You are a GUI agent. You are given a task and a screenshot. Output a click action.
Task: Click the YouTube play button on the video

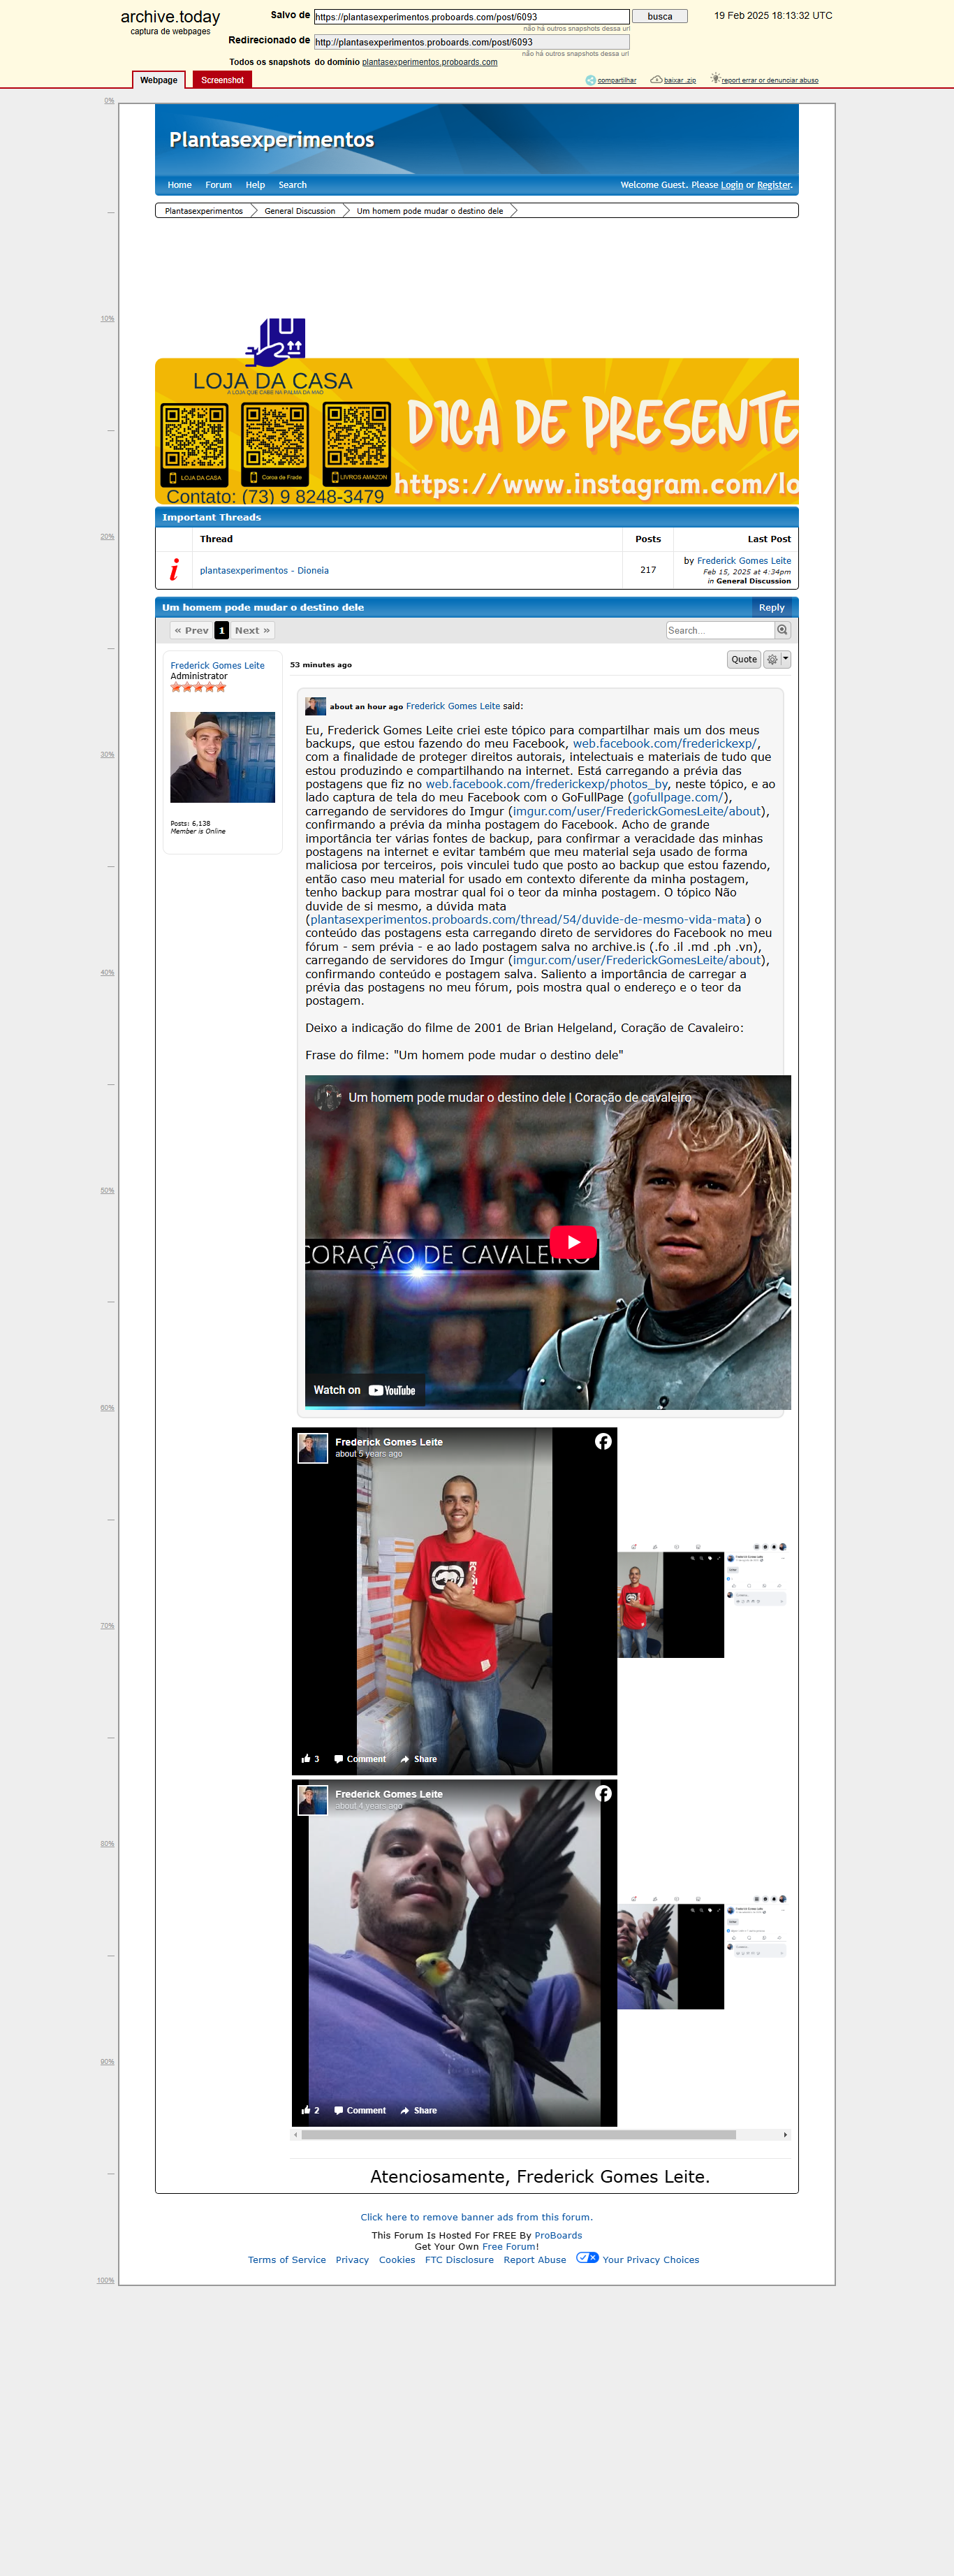coord(573,1242)
